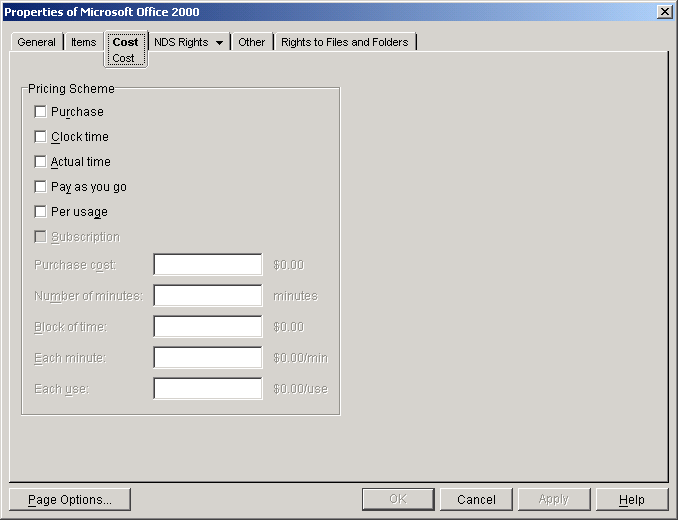This screenshot has width=678, height=520.
Task: Click the "Each use:" field label
Action: point(62,389)
